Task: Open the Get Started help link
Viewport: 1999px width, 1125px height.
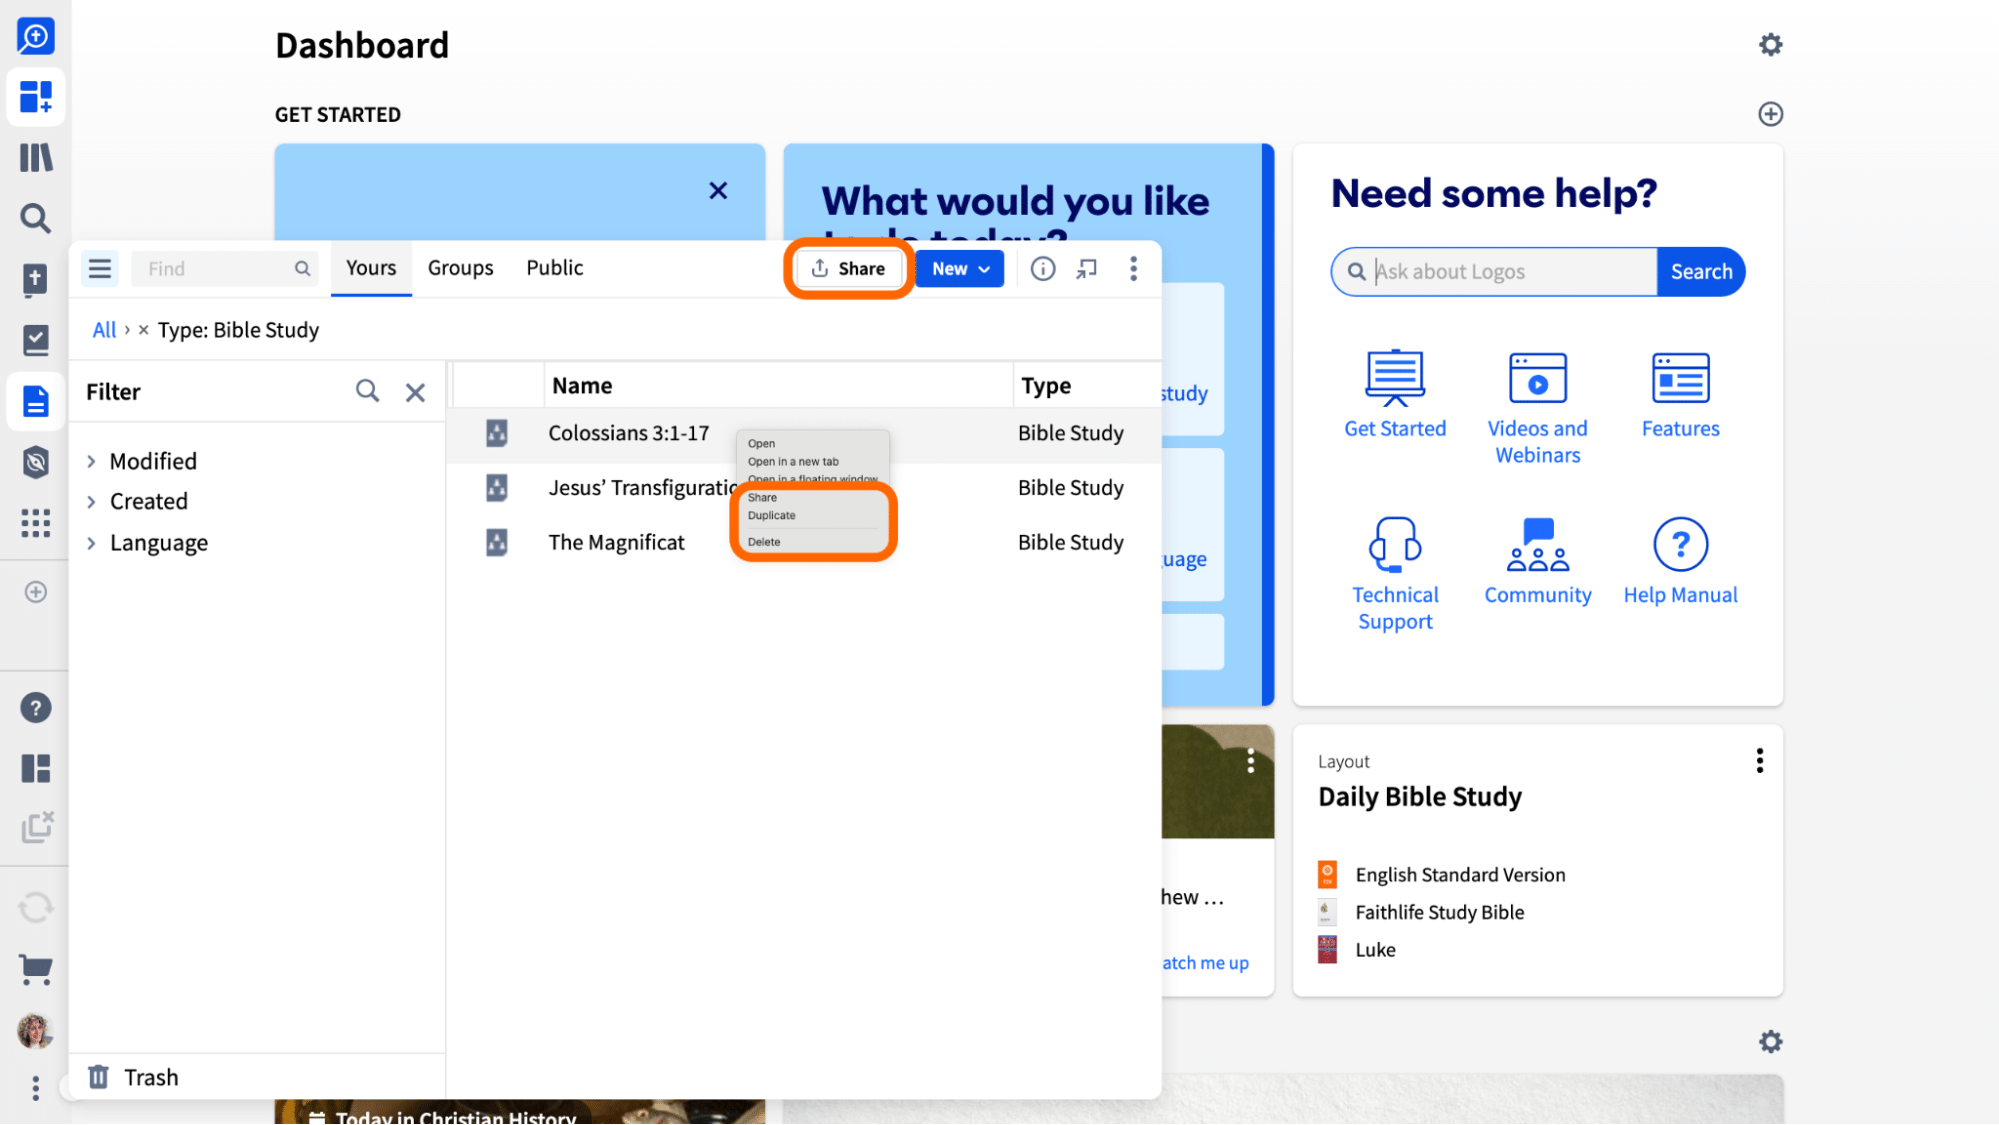Action: (x=1394, y=429)
